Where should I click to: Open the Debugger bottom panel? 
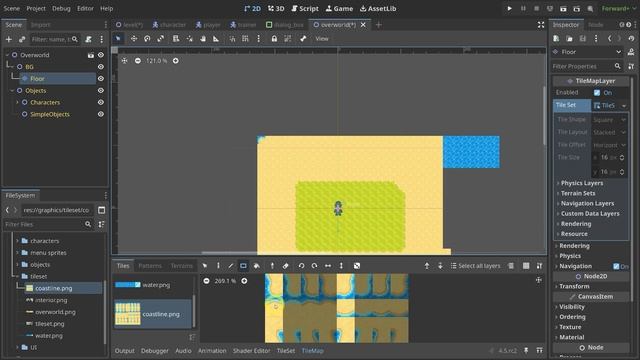(155, 351)
